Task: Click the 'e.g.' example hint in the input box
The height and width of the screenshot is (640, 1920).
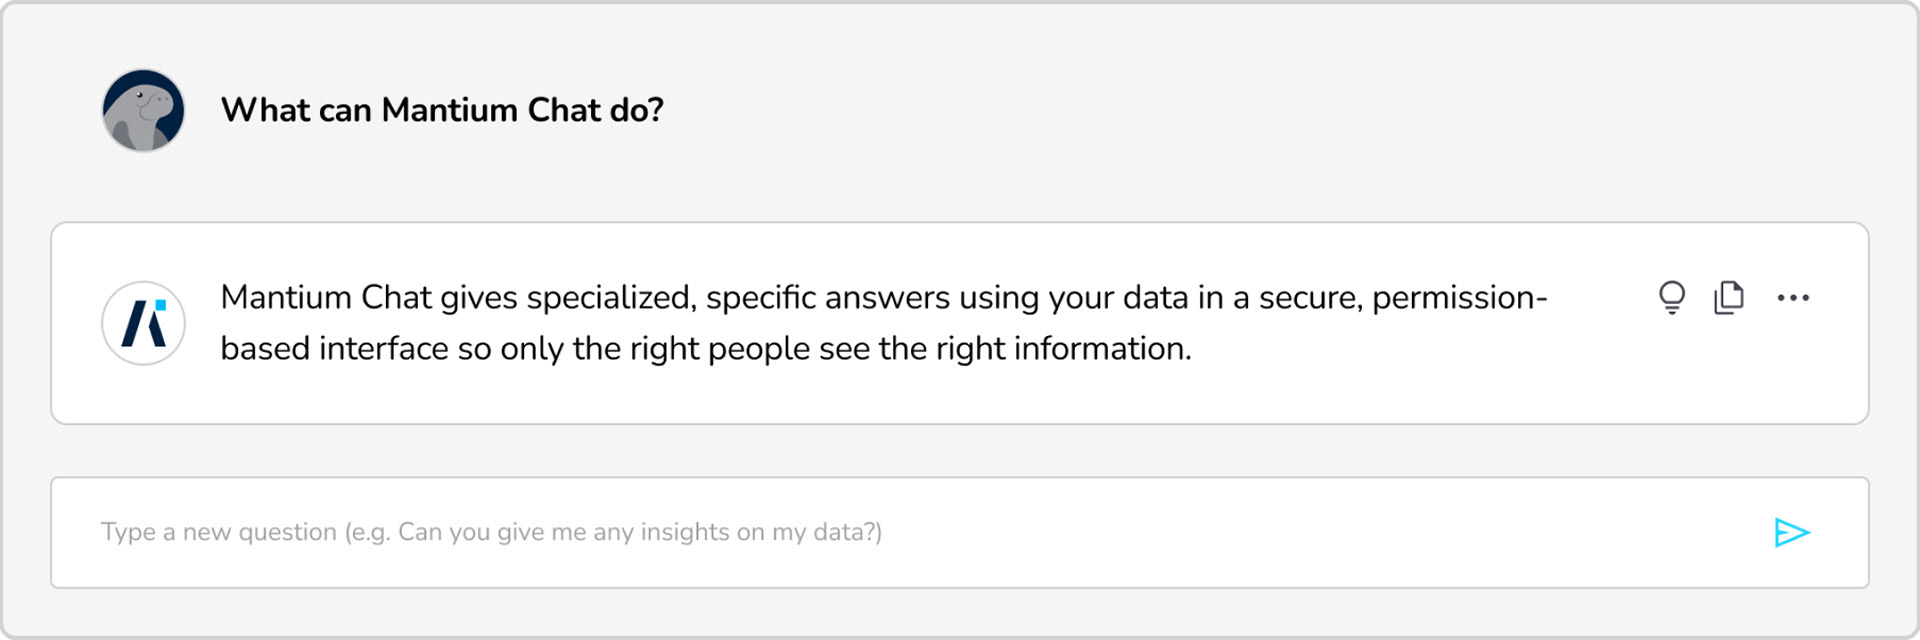Action: coord(368,532)
